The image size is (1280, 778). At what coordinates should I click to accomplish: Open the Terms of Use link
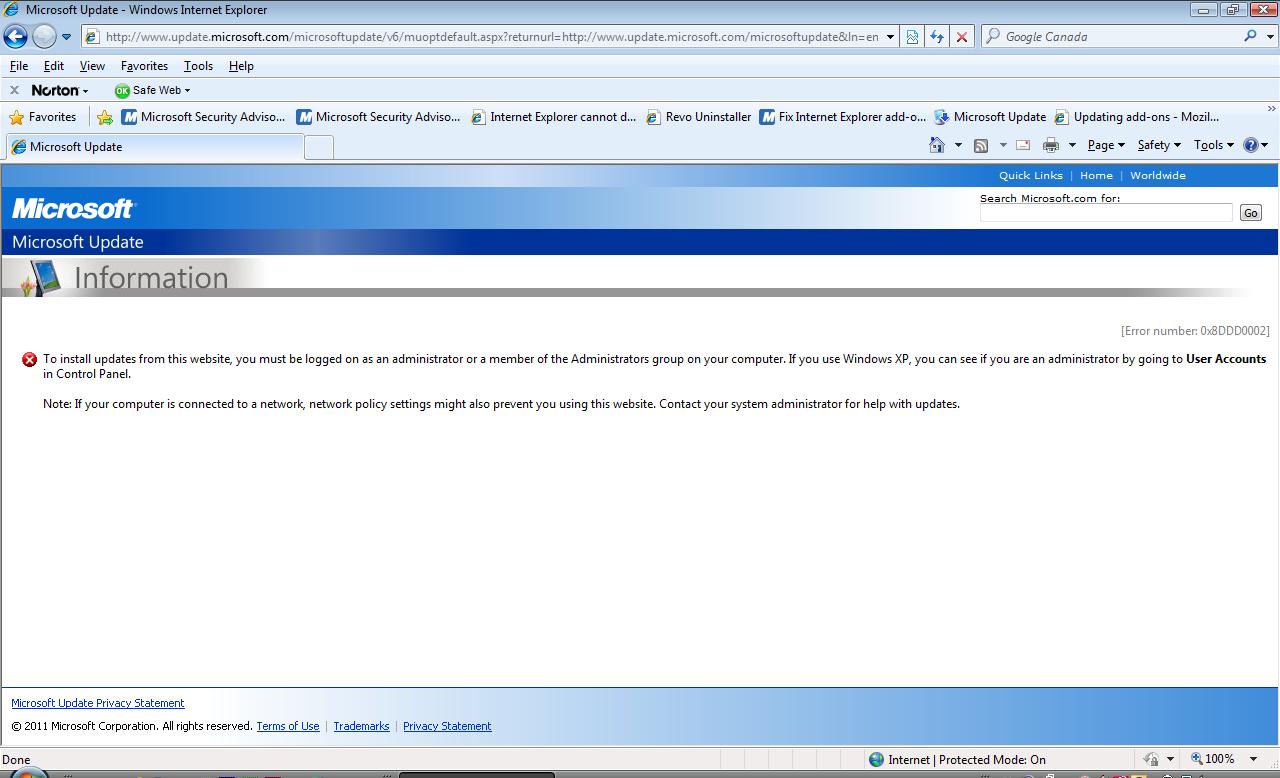click(x=288, y=726)
